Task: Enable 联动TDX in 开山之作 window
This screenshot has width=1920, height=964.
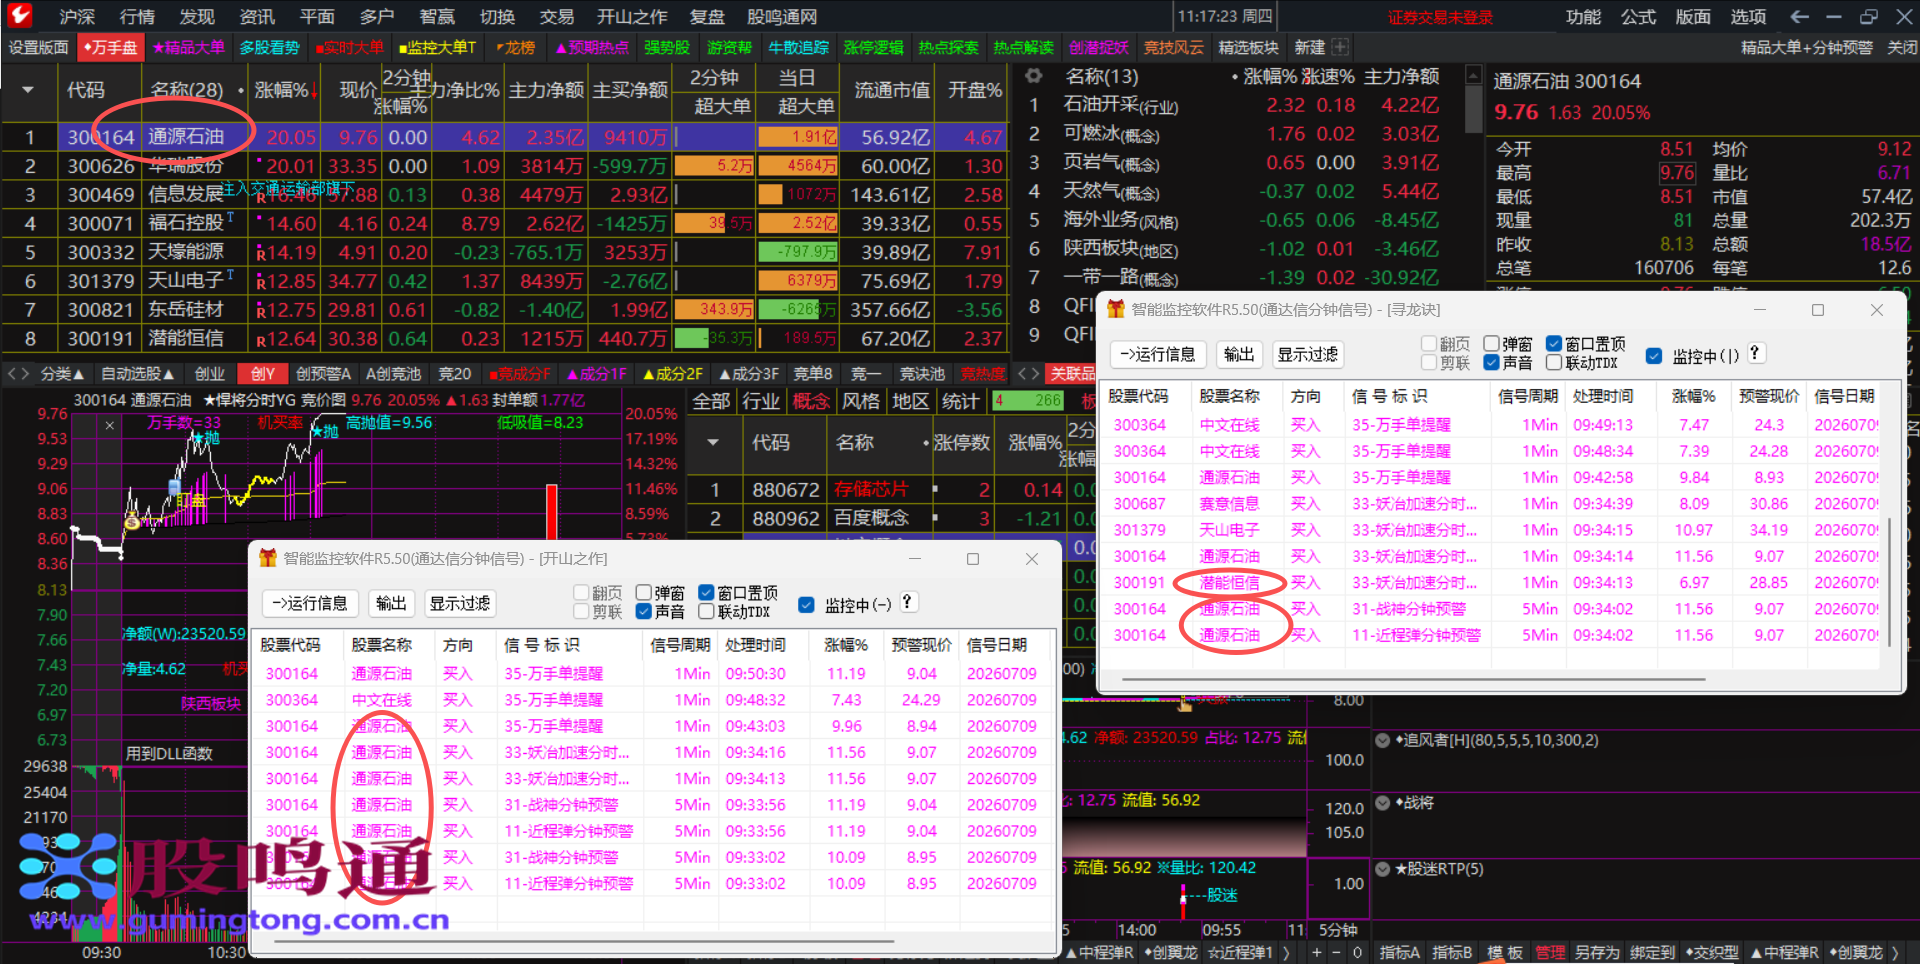Action: tap(706, 611)
